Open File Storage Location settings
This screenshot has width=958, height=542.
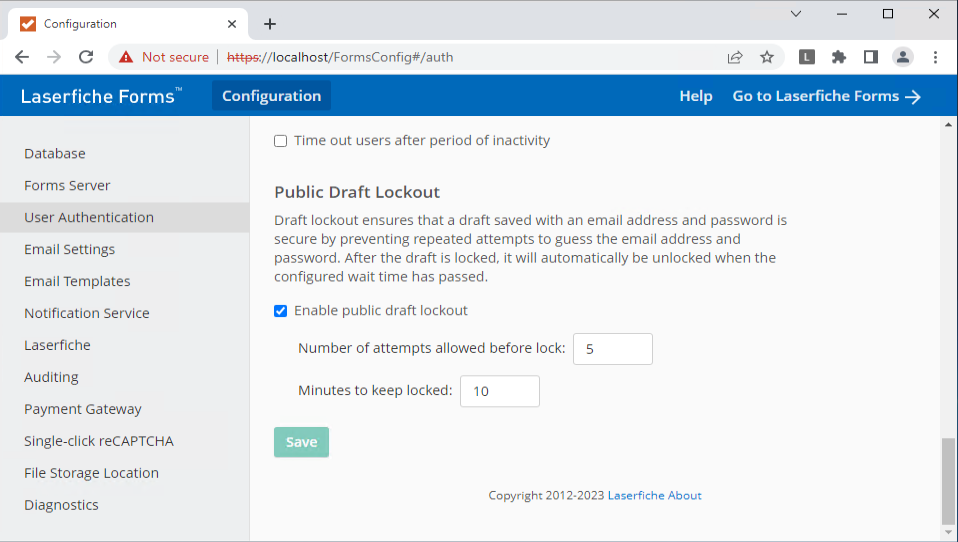(125, 473)
